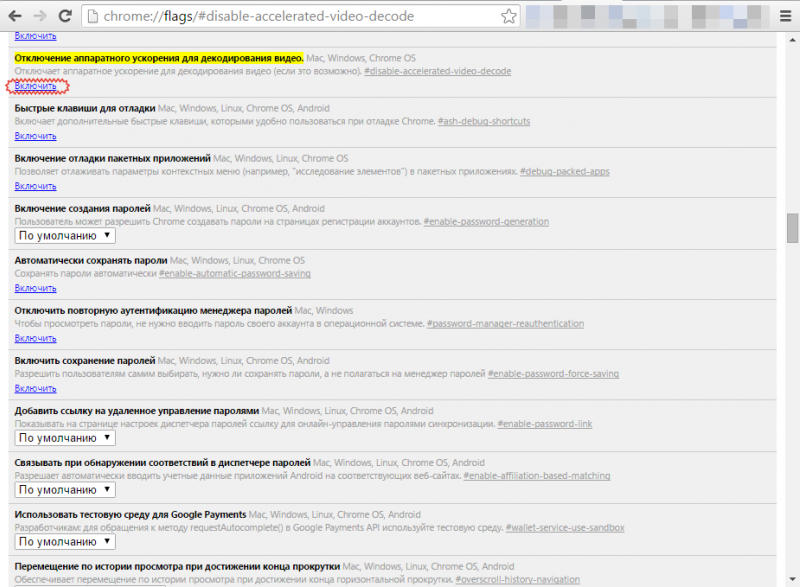
Task: Open the #disable-accelerated-video-decode anchor link
Action: point(438,71)
